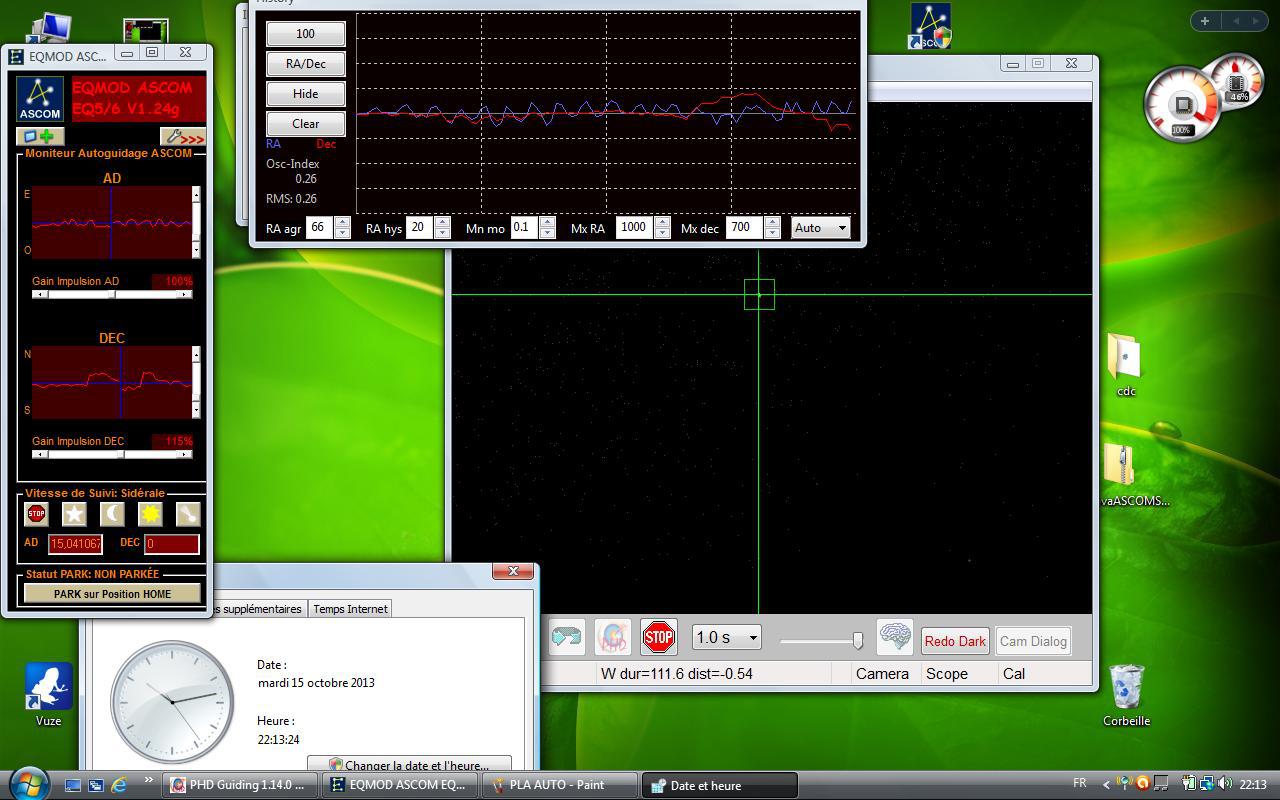Click DEC graph scrollbar down arrow
1280x800 pixels.
point(196,410)
